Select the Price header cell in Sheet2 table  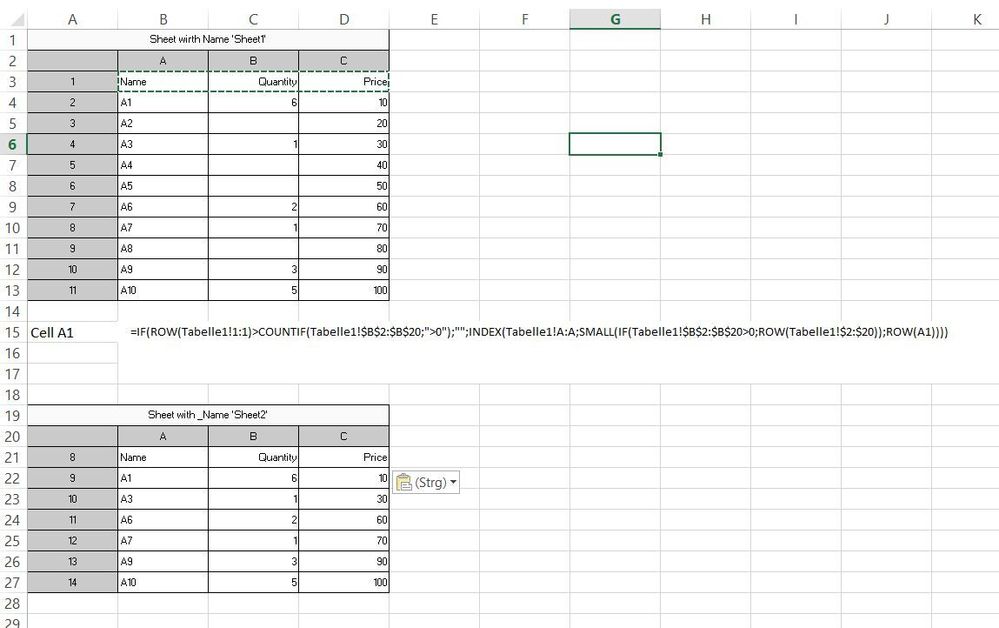pyautogui.click(x=343, y=457)
